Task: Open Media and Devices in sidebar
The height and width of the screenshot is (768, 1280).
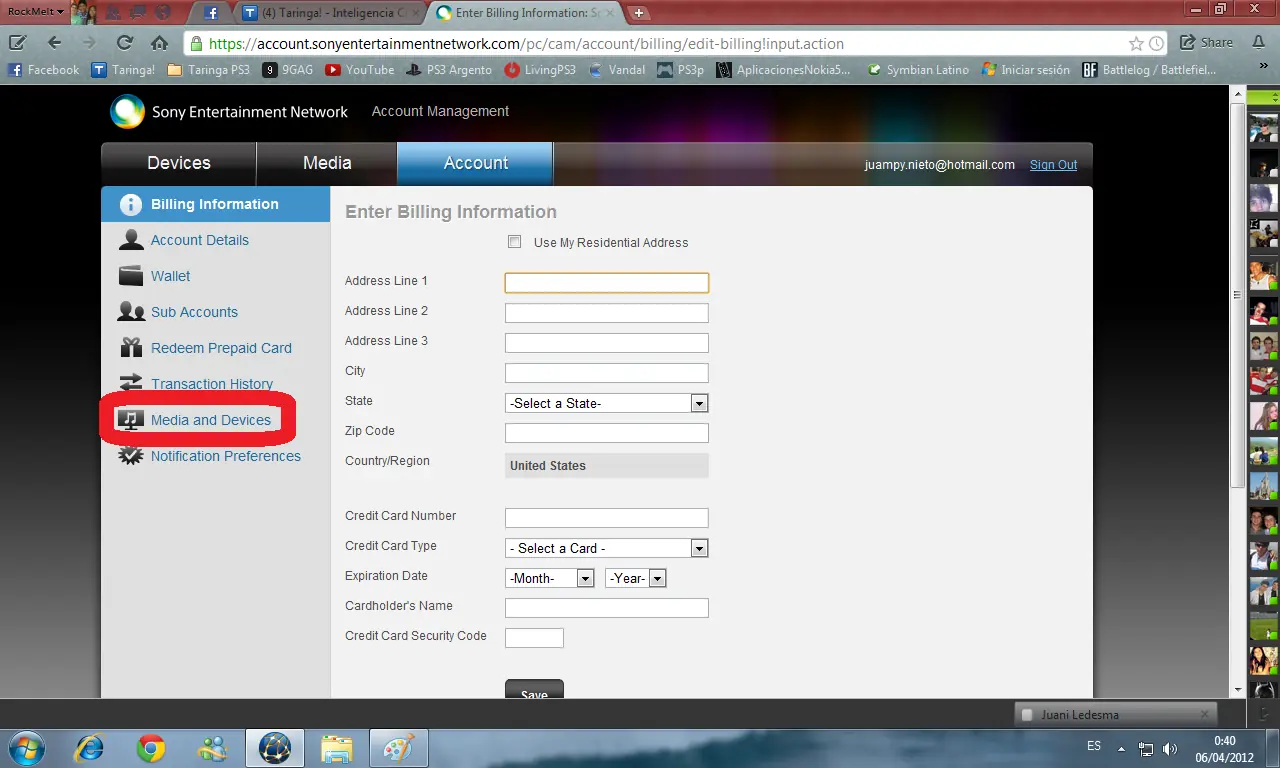Action: coord(210,420)
